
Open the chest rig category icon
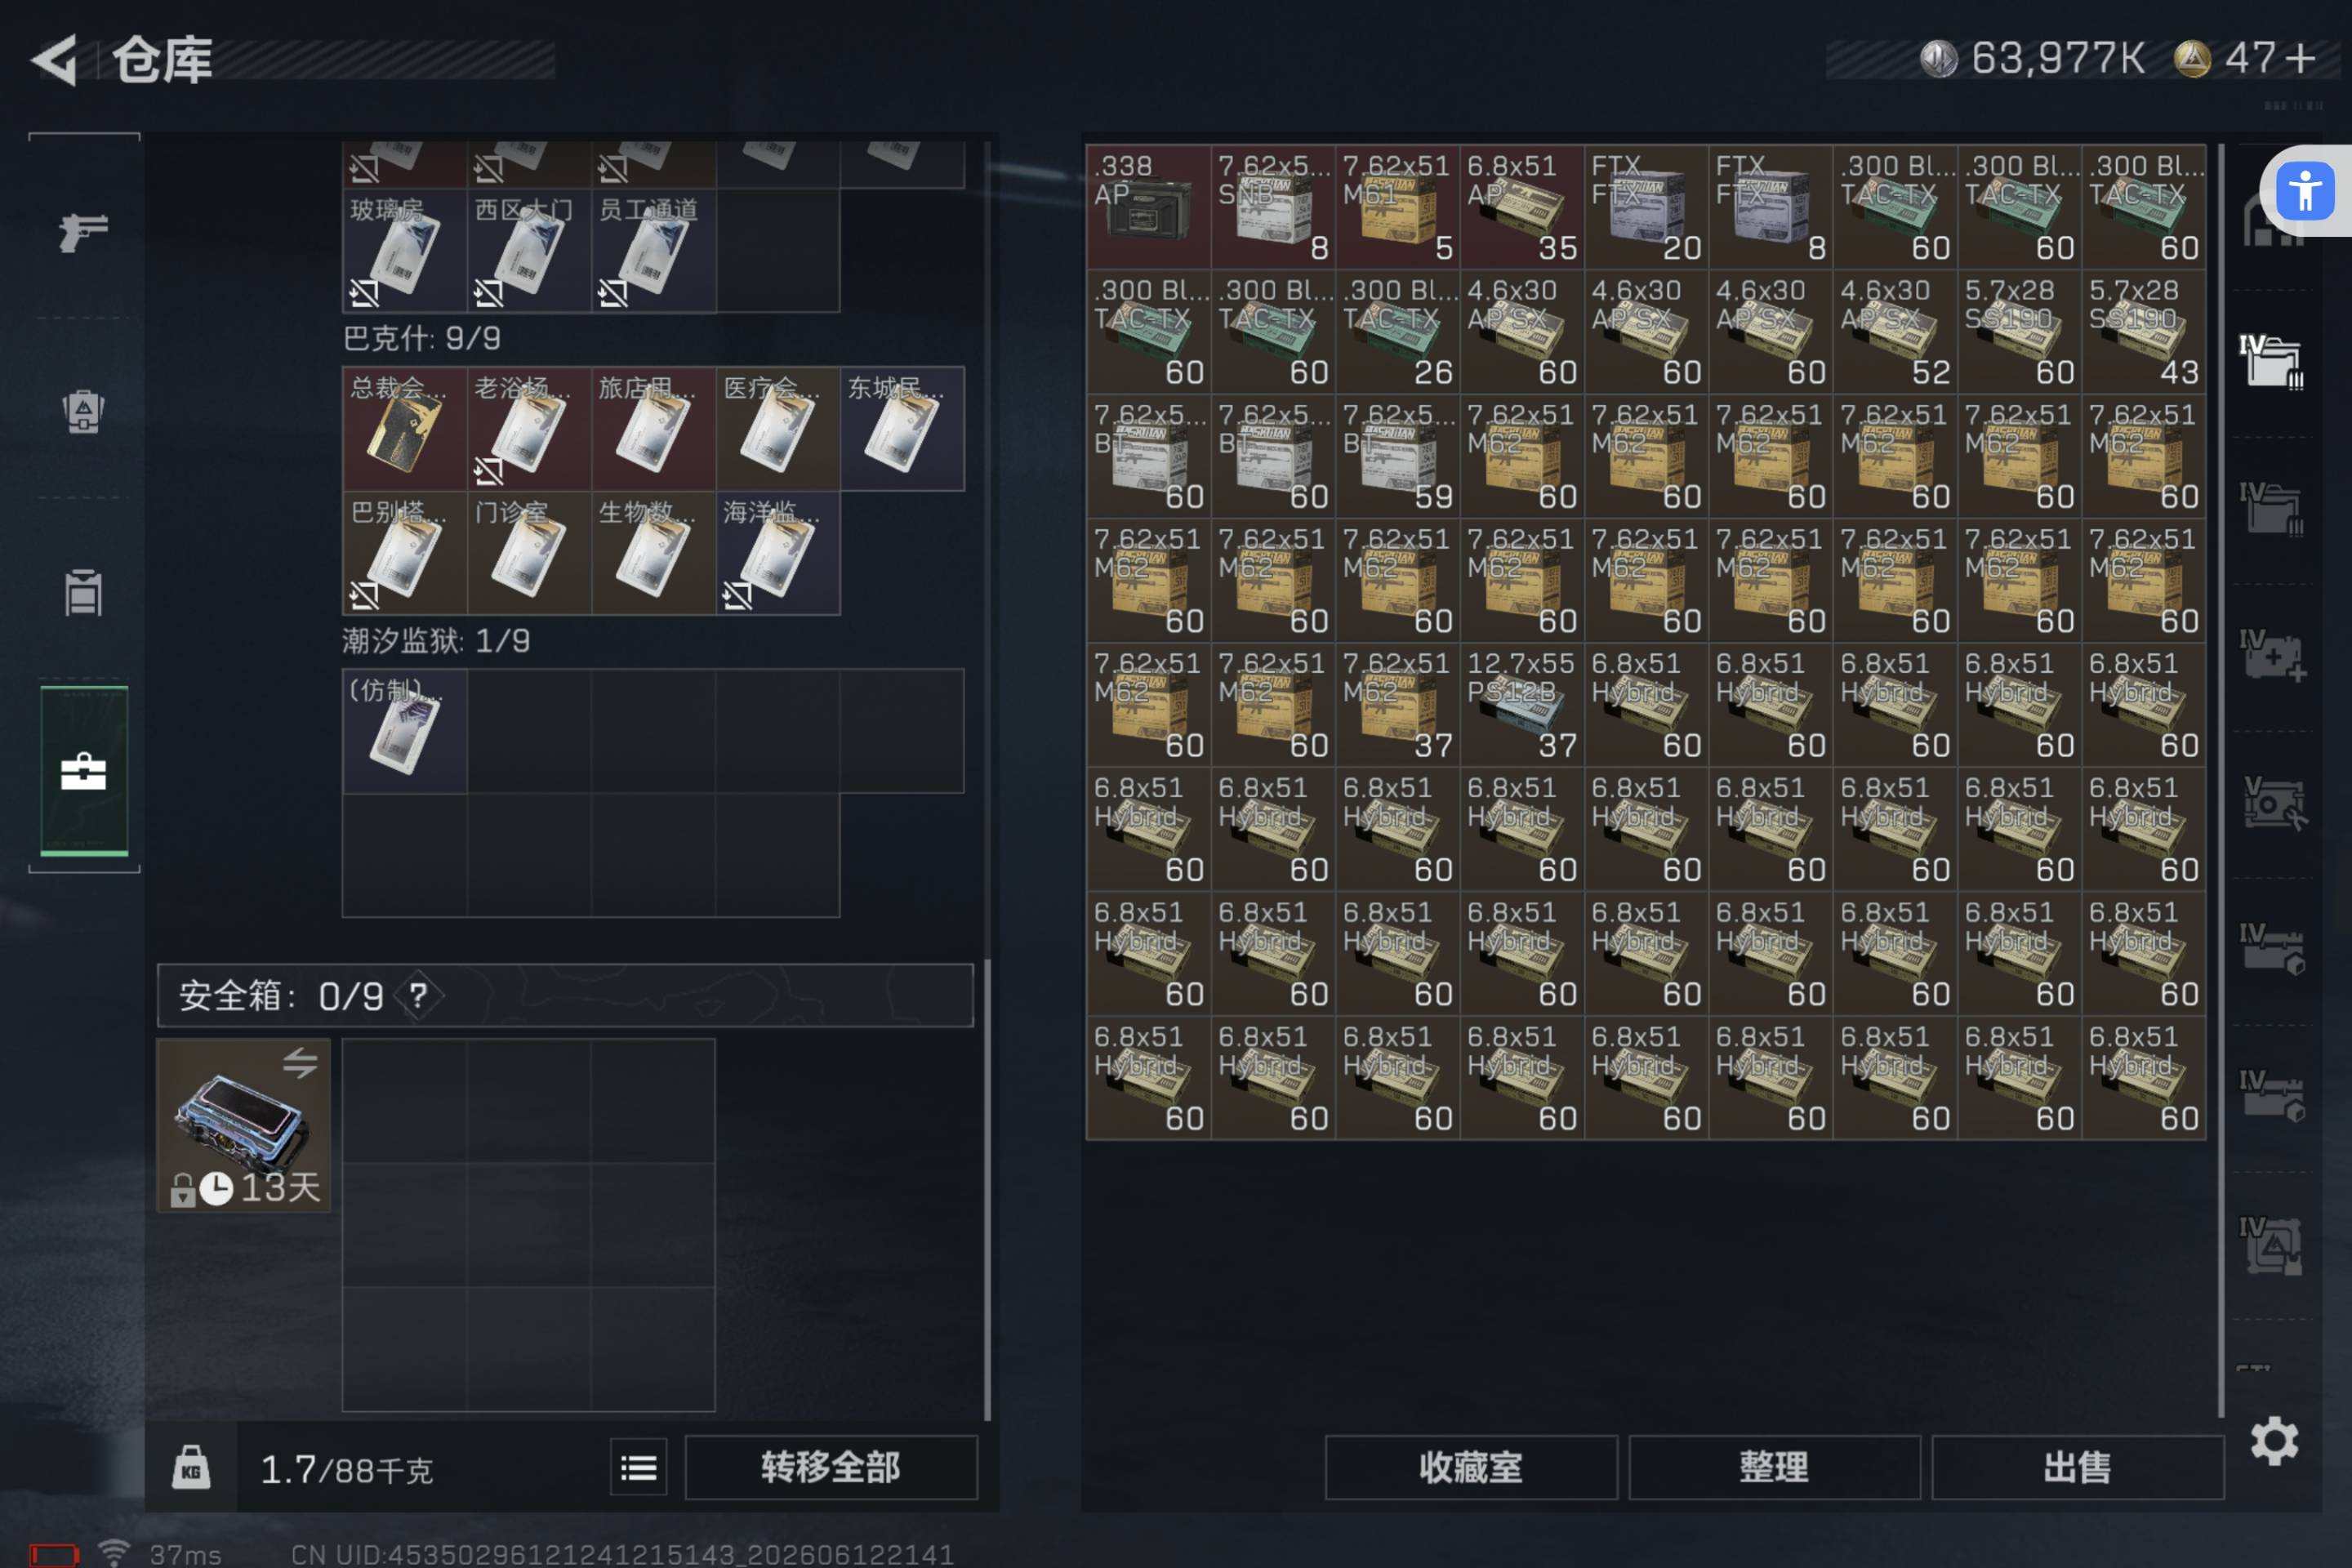coord(84,592)
